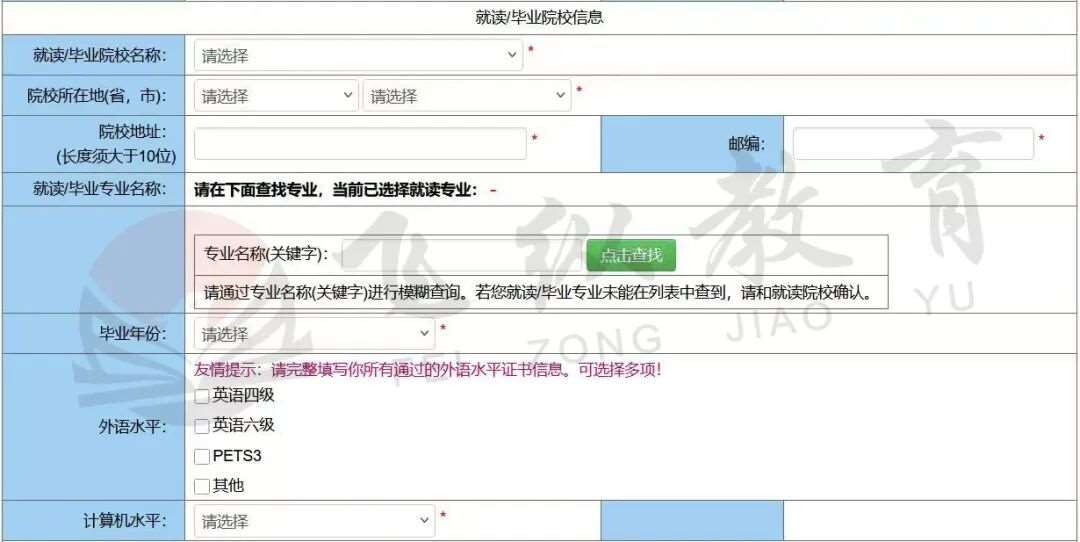Click the 邮编 label cell
This screenshot has width=1080, height=542.
(x=746, y=144)
